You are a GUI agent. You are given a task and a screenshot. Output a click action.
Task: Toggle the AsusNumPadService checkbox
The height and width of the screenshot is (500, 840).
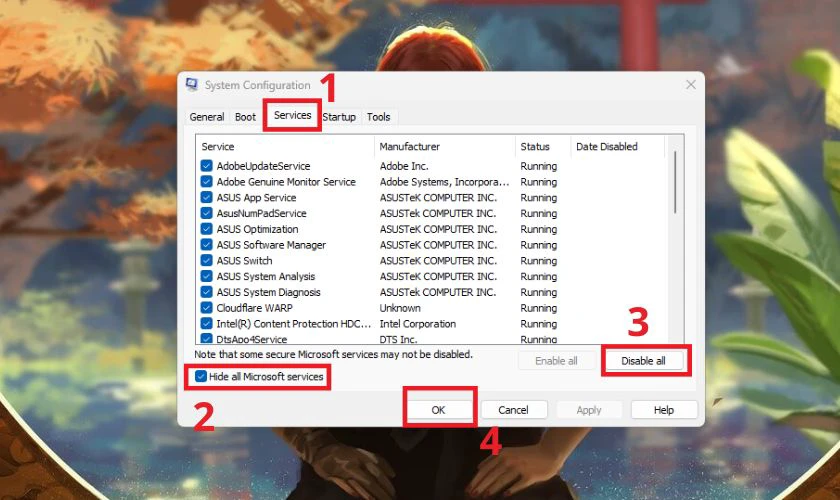click(x=206, y=213)
